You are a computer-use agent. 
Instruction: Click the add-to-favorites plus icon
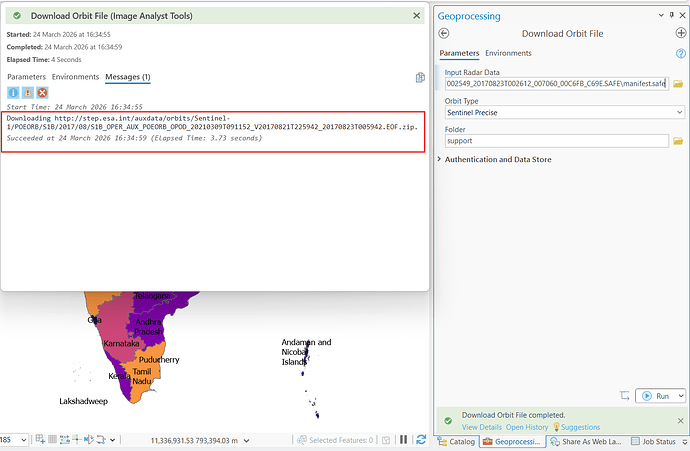point(680,34)
